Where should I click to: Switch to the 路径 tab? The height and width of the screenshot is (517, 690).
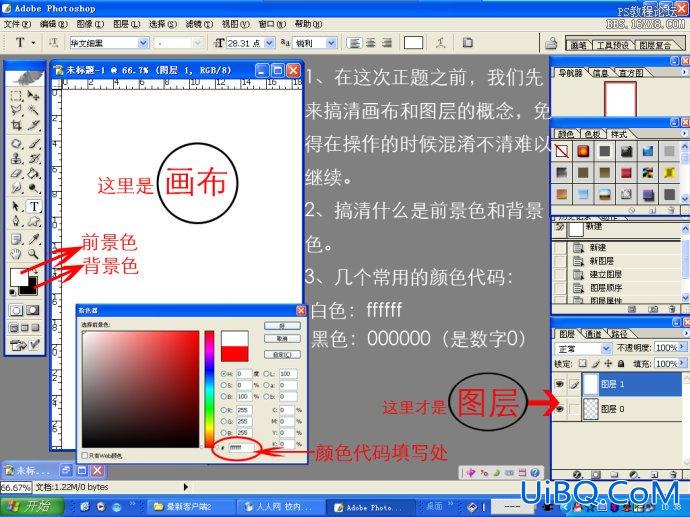618,334
